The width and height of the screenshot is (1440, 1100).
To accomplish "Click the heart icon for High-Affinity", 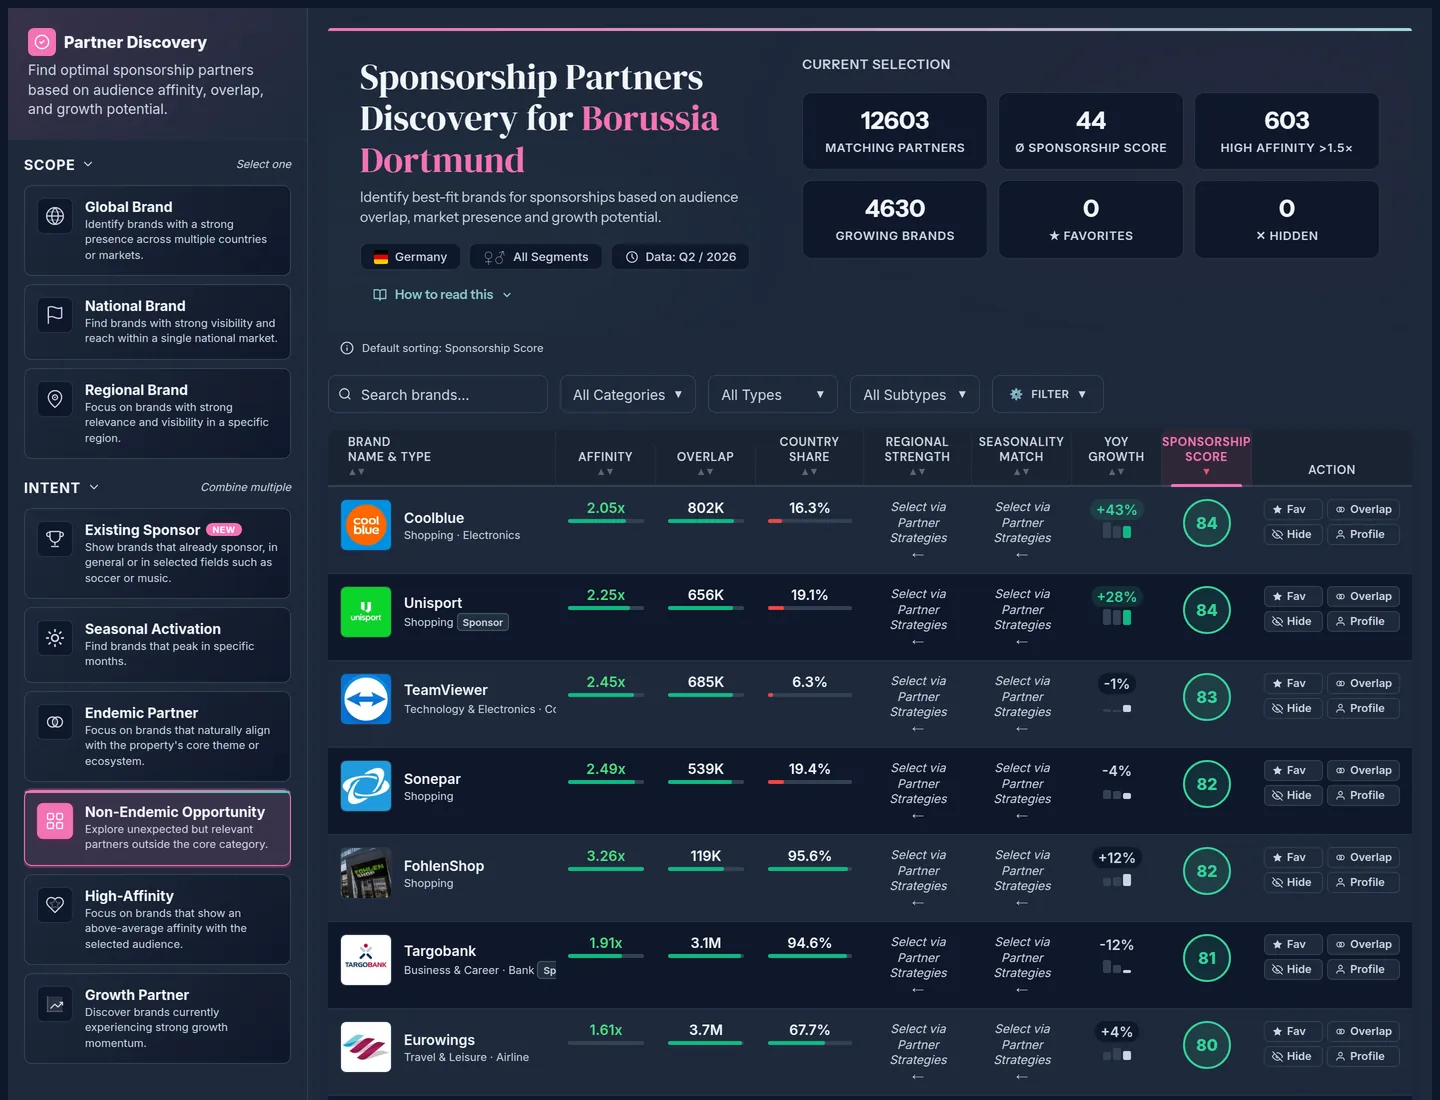I will pos(55,905).
